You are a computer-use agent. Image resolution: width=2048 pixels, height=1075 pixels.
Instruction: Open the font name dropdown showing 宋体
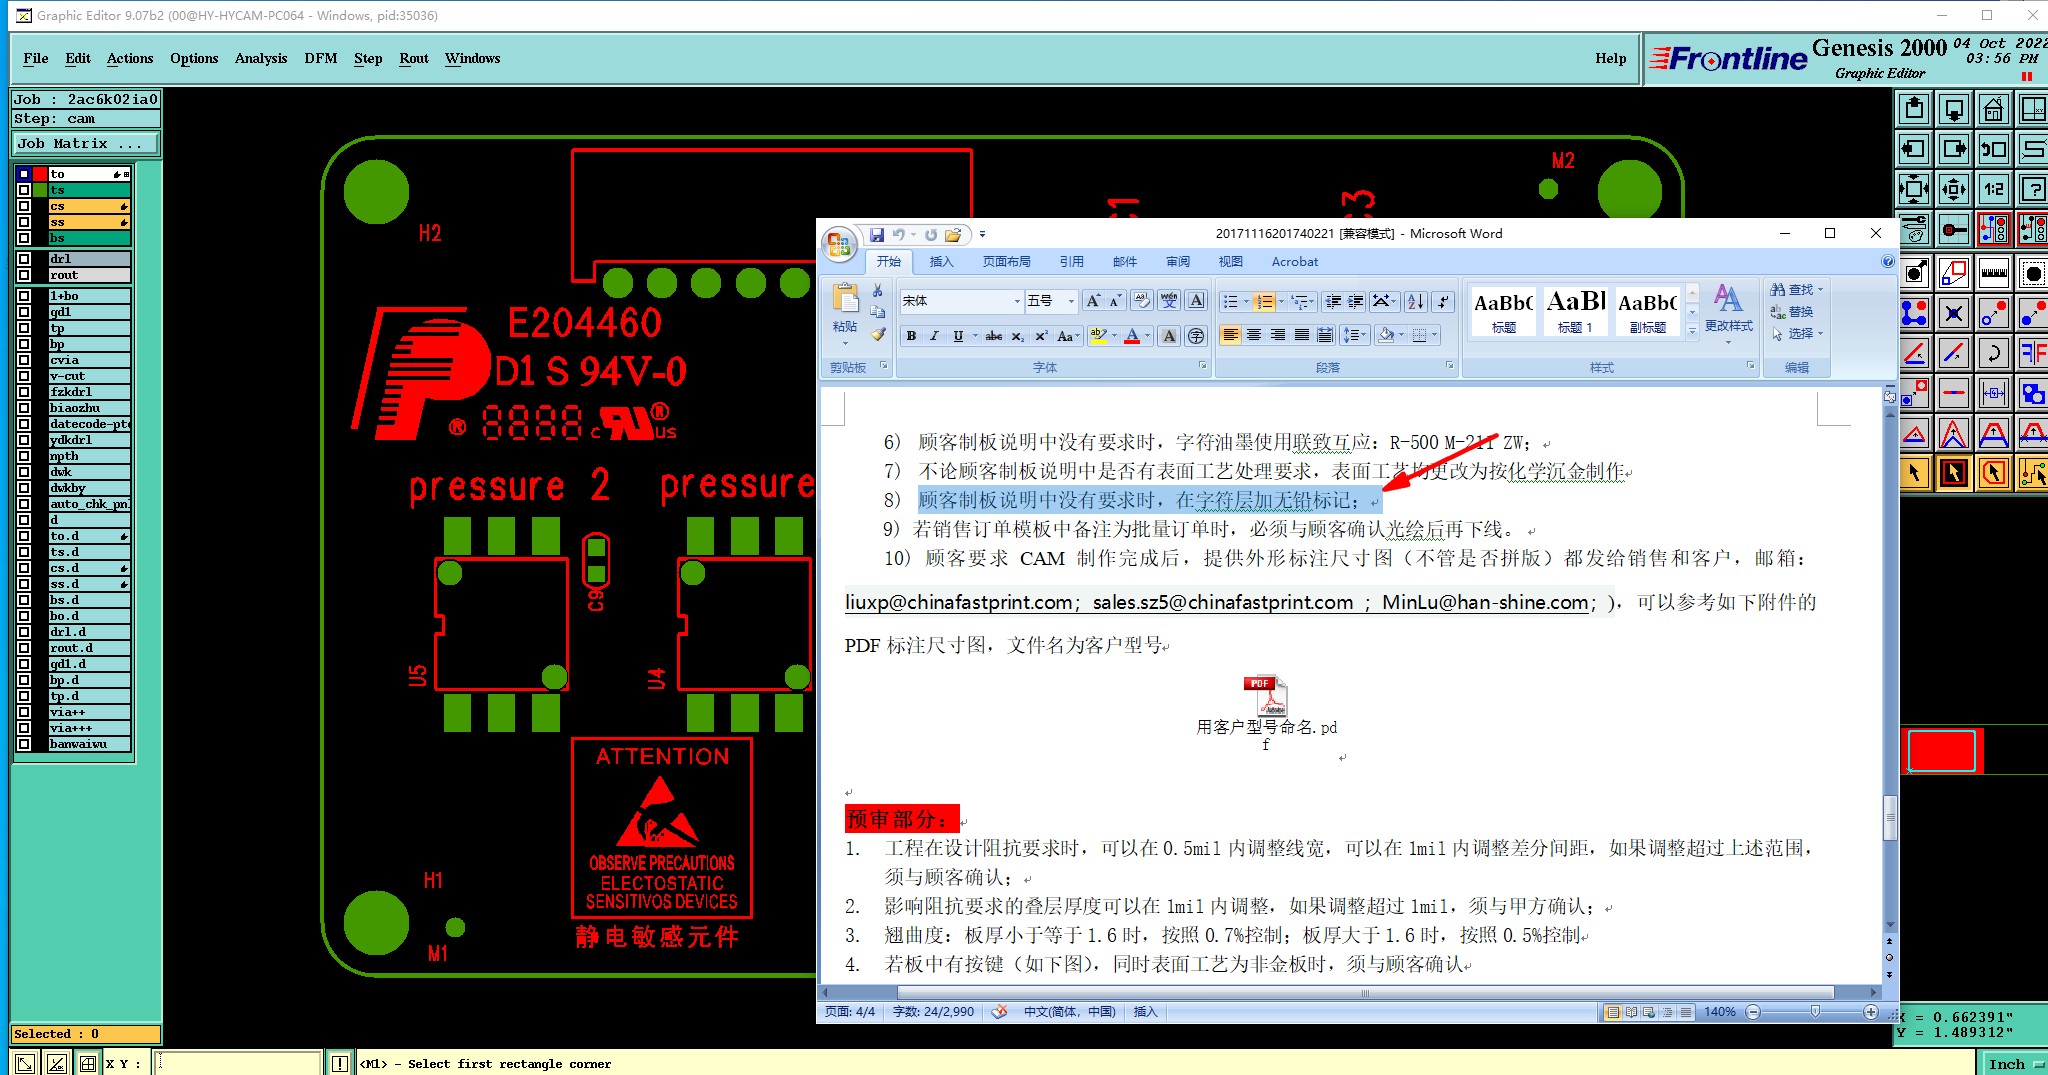coord(1017,301)
